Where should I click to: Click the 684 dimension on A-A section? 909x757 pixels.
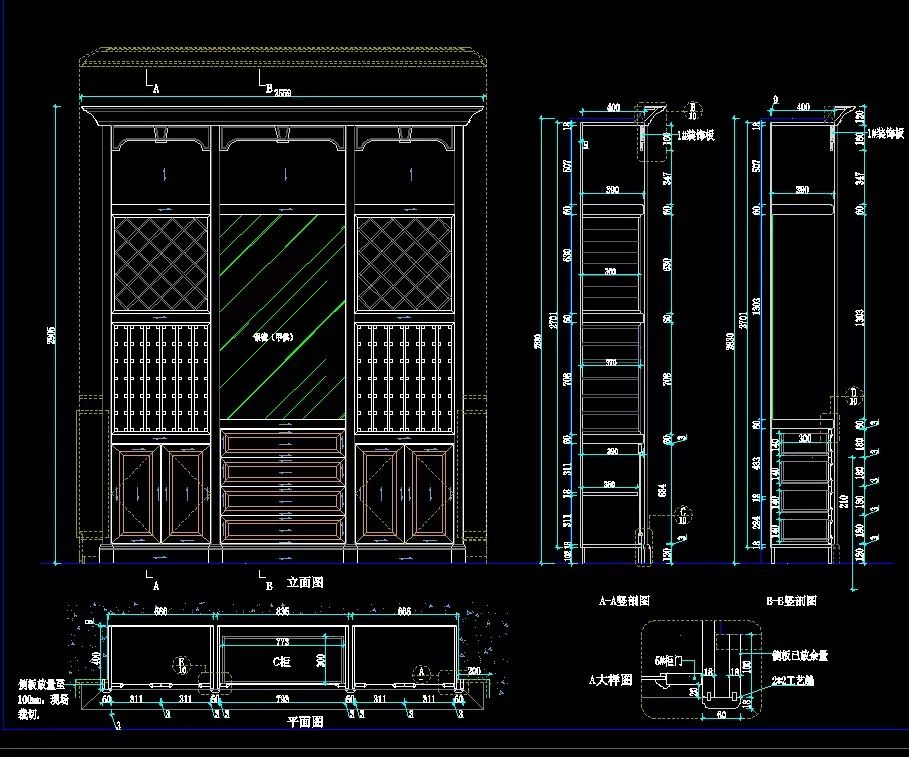click(x=663, y=490)
